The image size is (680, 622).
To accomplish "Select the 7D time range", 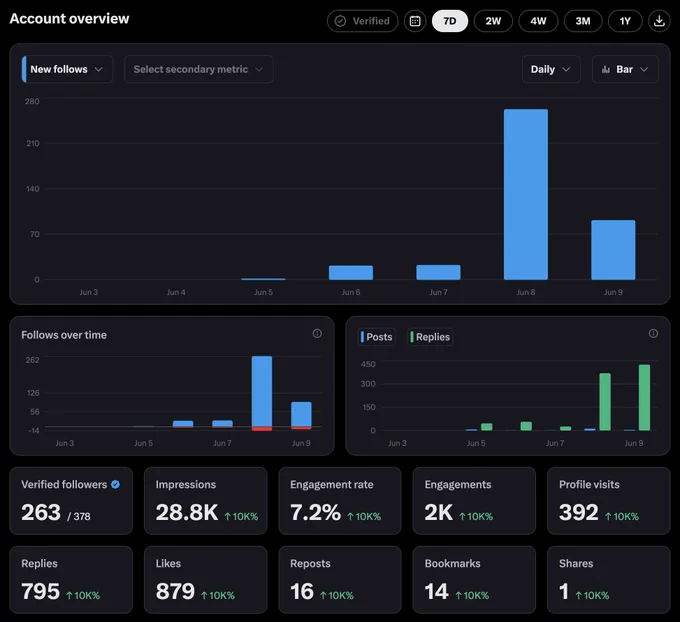I will [x=450, y=21].
